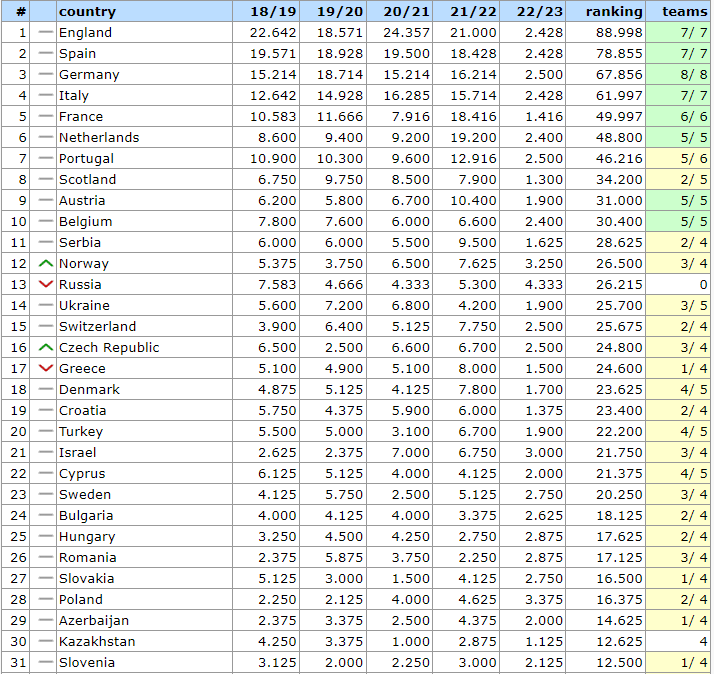Screen dimensions: 714x674
Task: Click the unchanged dash icon beside Slovenia
Action: [x=46, y=663]
